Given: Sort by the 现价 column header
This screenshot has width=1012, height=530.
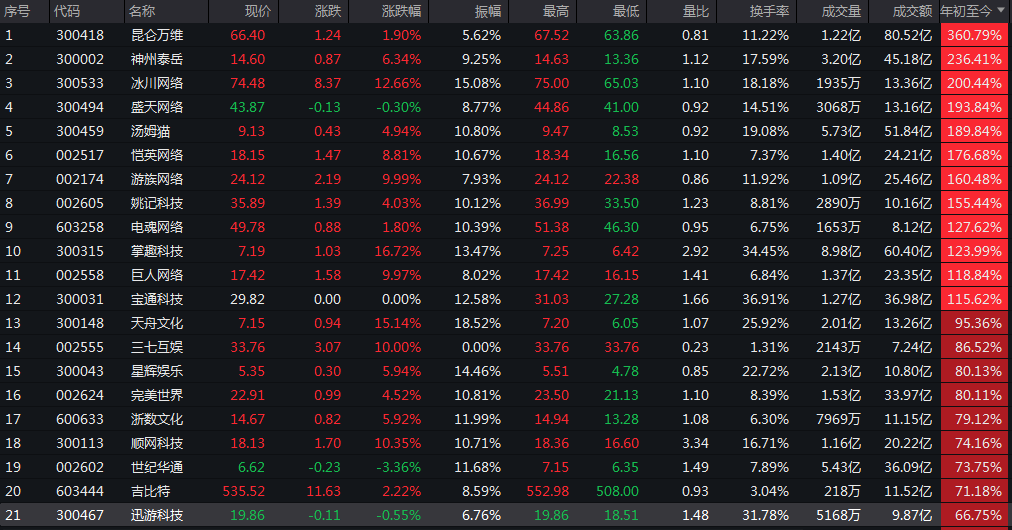Looking at the screenshot, I should click(x=258, y=11).
